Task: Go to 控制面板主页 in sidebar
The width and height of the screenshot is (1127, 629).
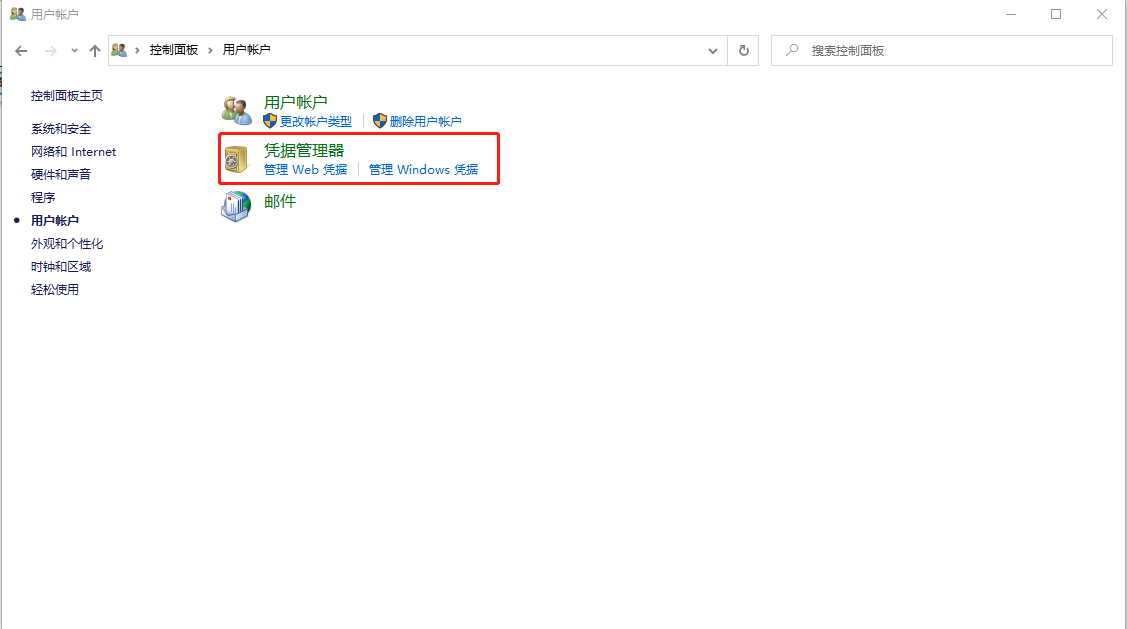Action: click(67, 96)
